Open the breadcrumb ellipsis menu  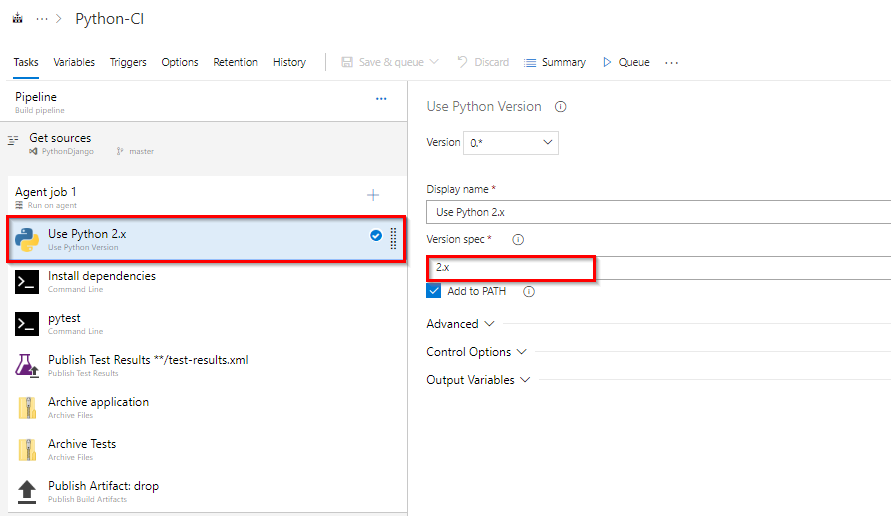click(42, 19)
